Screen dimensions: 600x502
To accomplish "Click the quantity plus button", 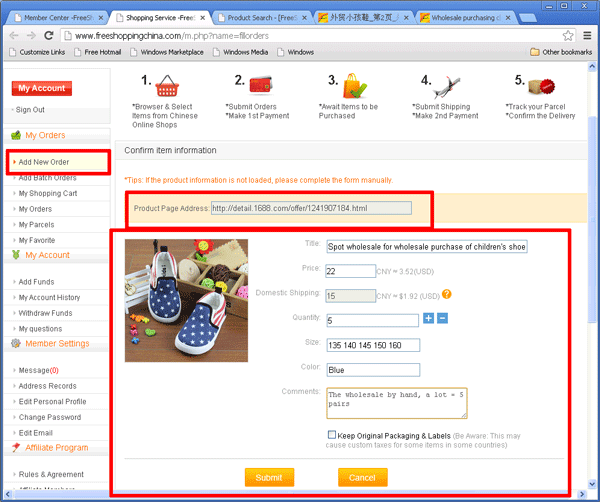I will tap(429, 319).
